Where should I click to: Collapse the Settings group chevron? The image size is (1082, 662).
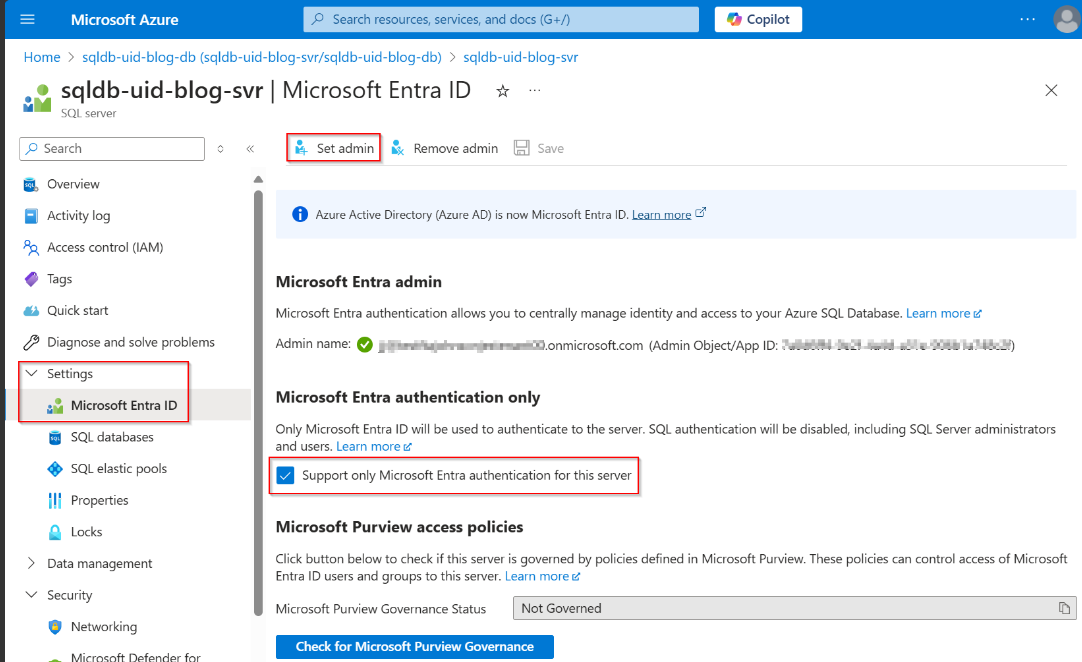tap(31, 373)
